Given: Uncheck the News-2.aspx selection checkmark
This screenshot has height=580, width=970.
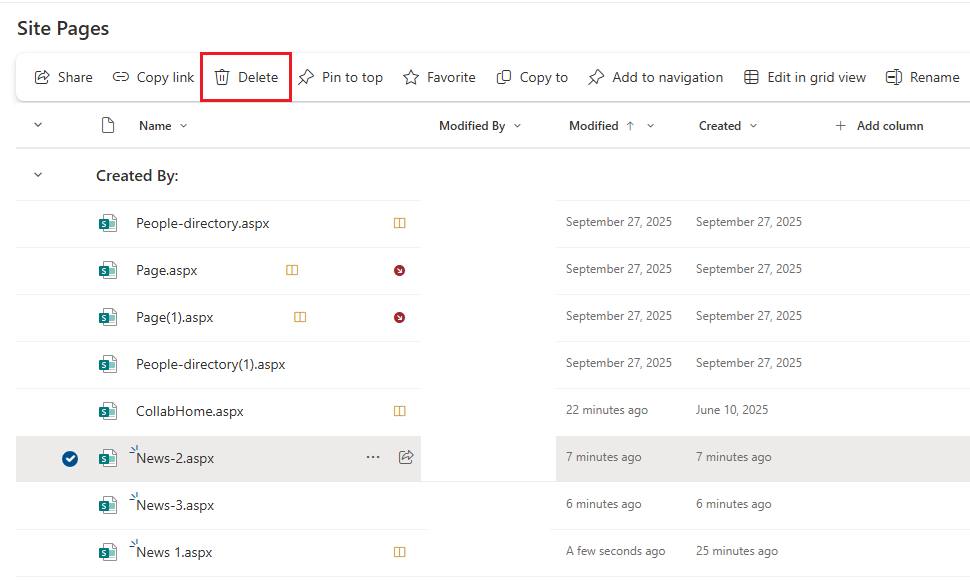Looking at the screenshot, I should tap(70, 459).
